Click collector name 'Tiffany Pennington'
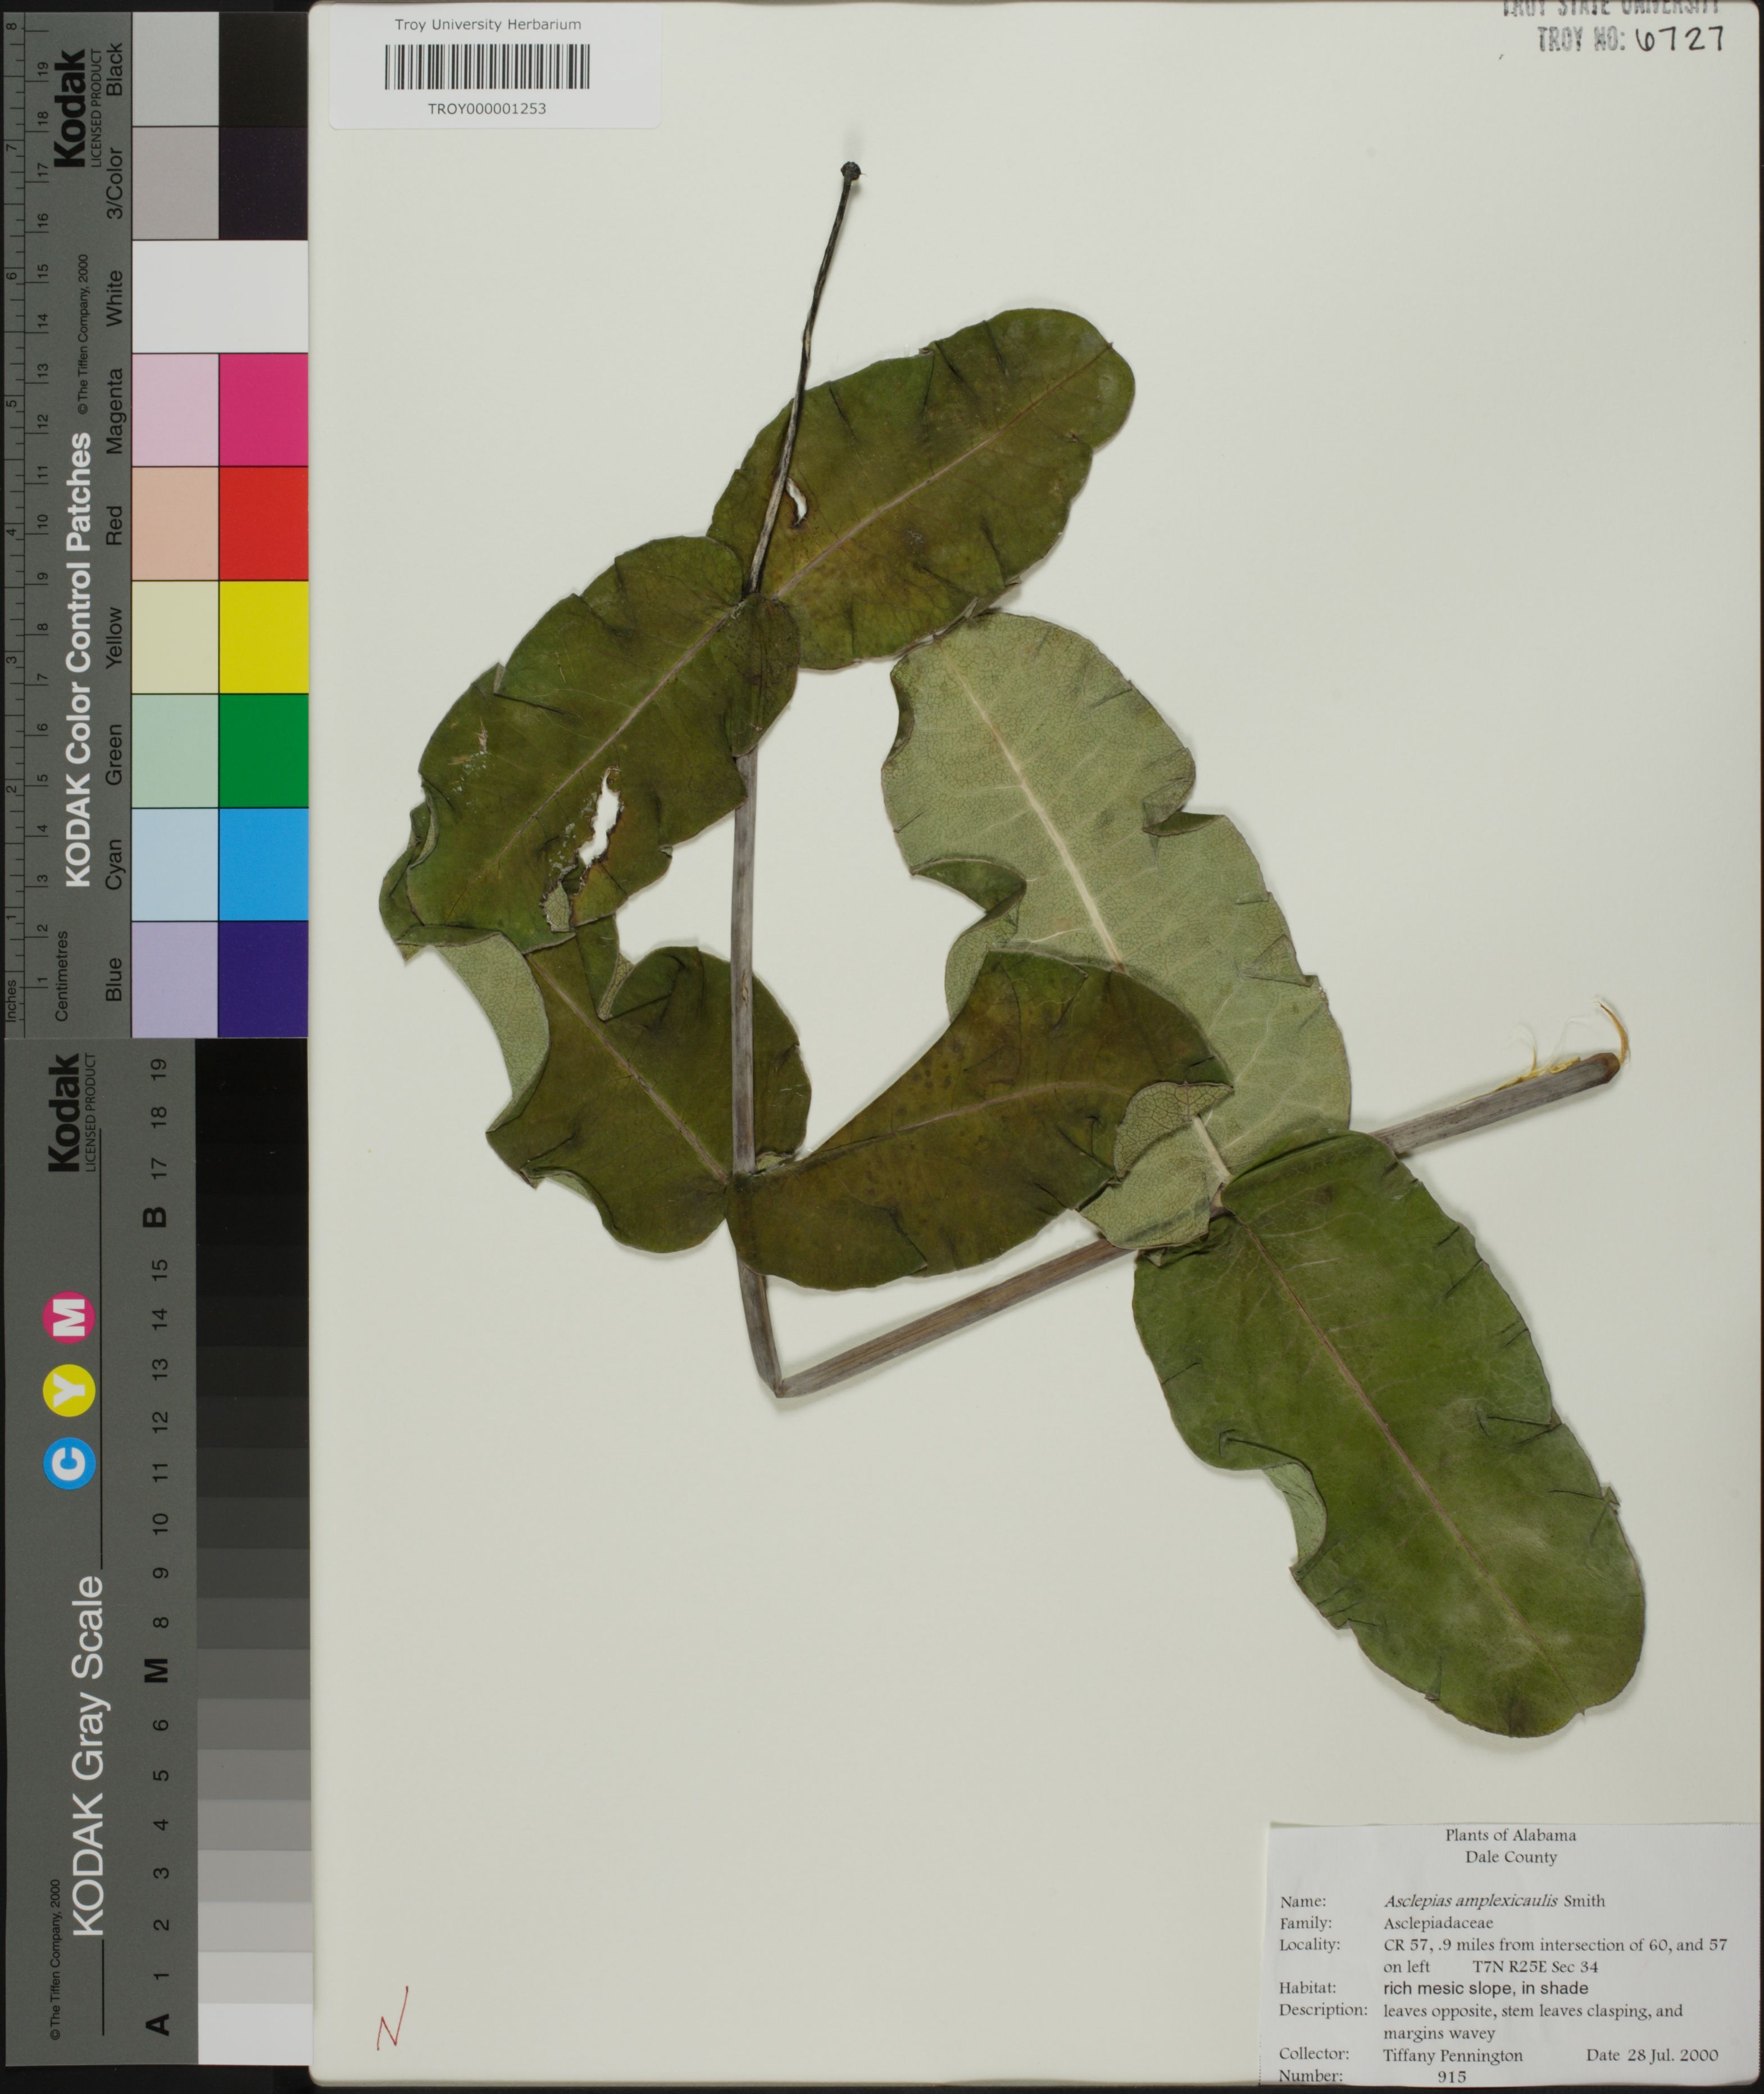 tap(1453, 2055)
